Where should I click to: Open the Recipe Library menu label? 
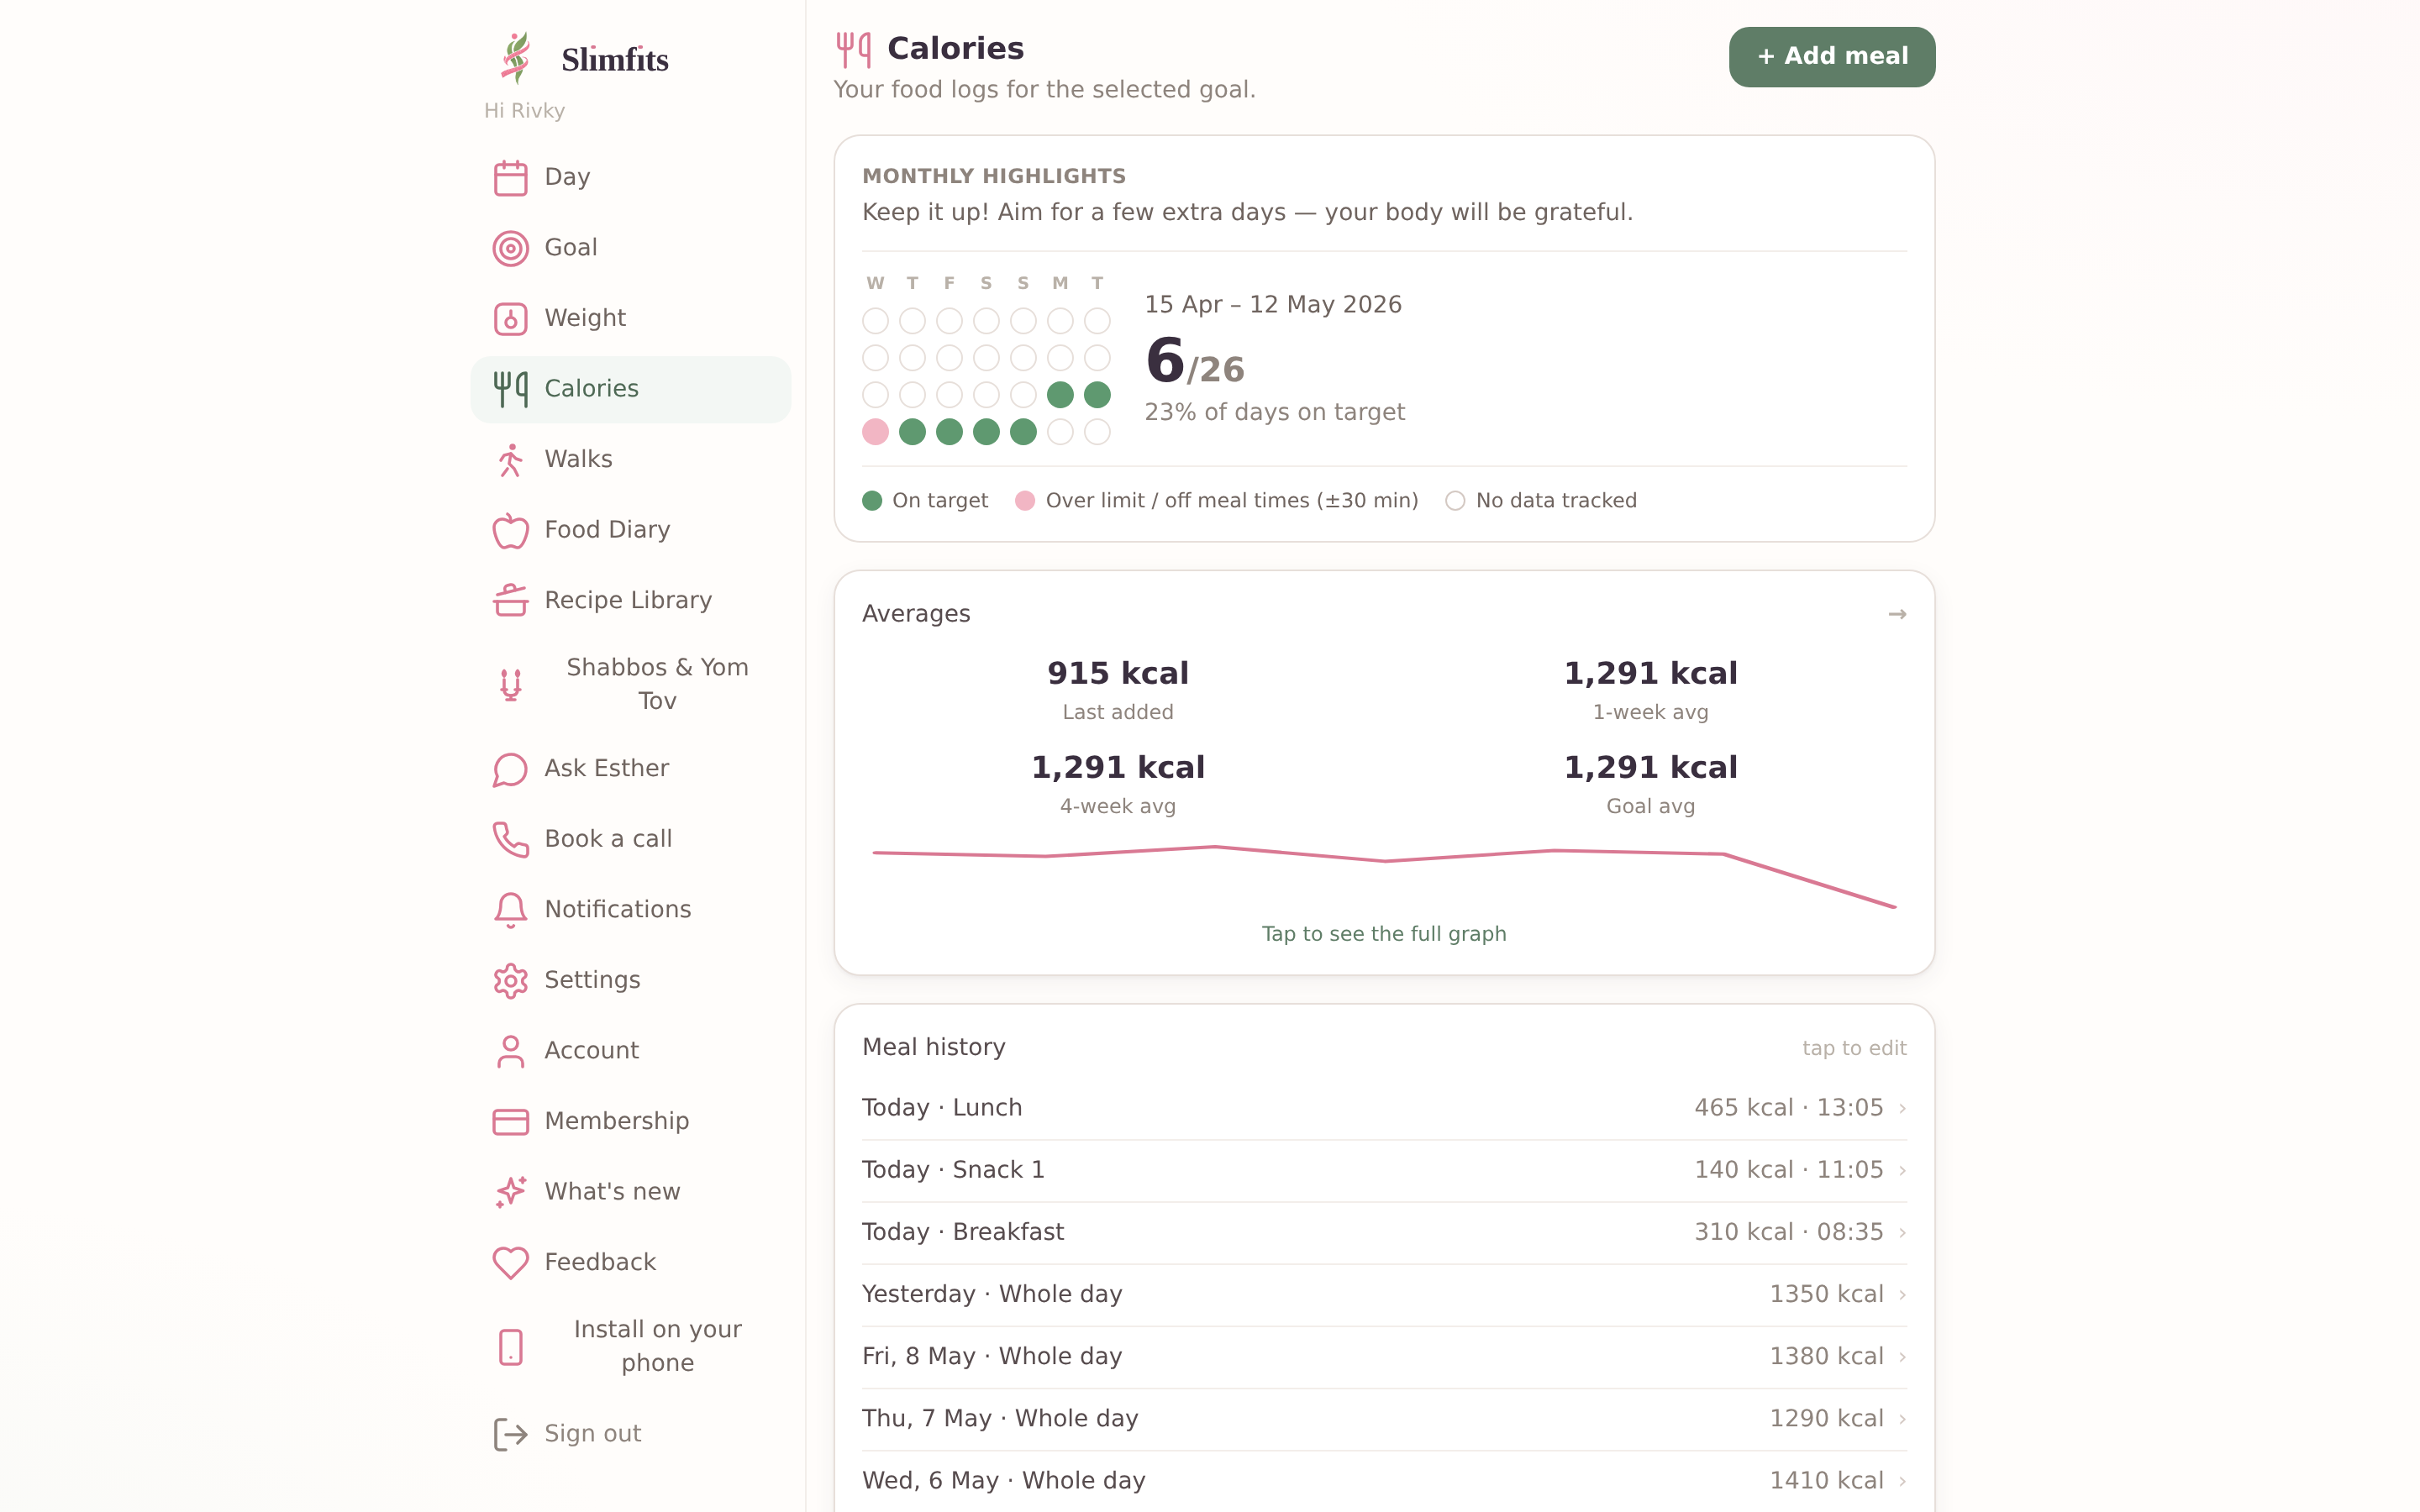click(x=628, y=600)
